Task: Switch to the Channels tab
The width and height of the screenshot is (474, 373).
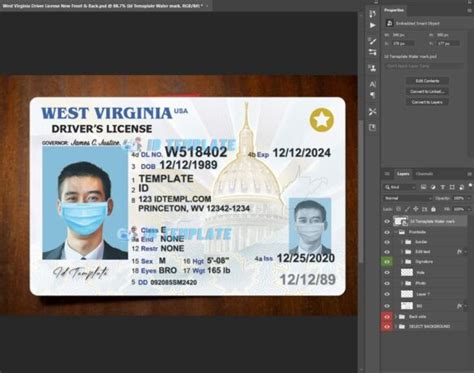Action: click(x=424, y=174)
